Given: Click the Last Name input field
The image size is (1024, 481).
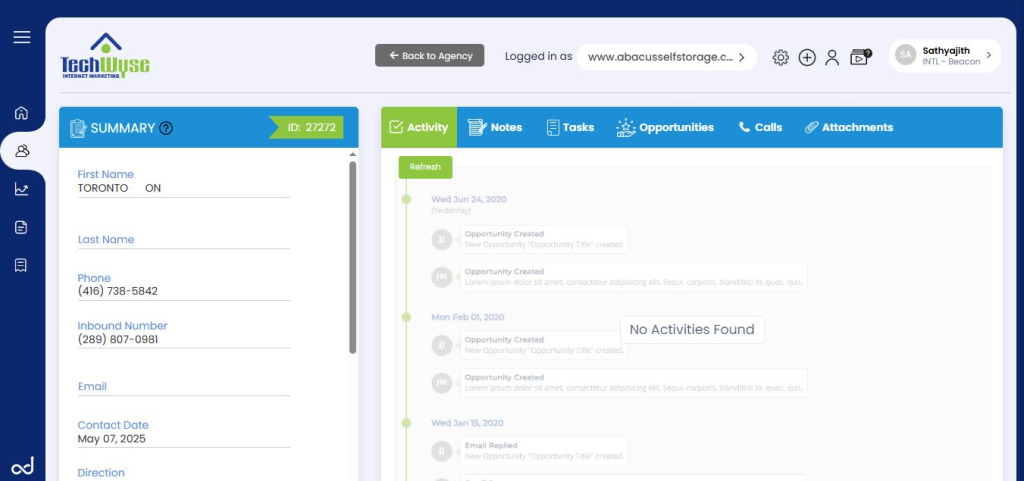Looking at the screenshot, I should (x=184, y=240).
